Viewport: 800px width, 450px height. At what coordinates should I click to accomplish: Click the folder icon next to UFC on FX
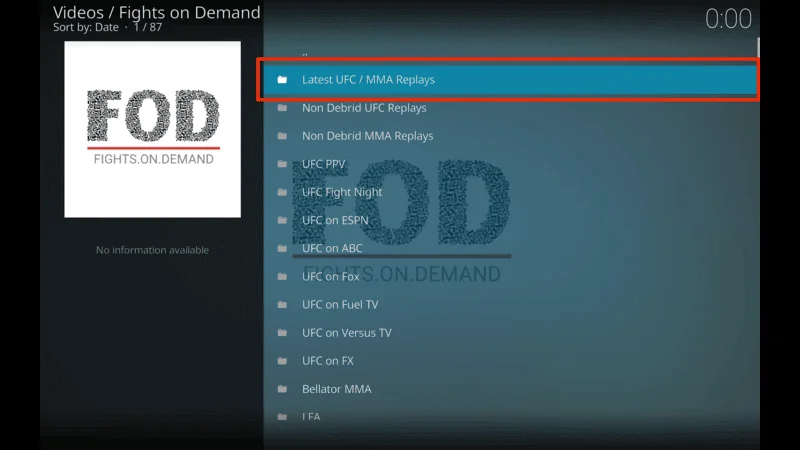point(282,361)
